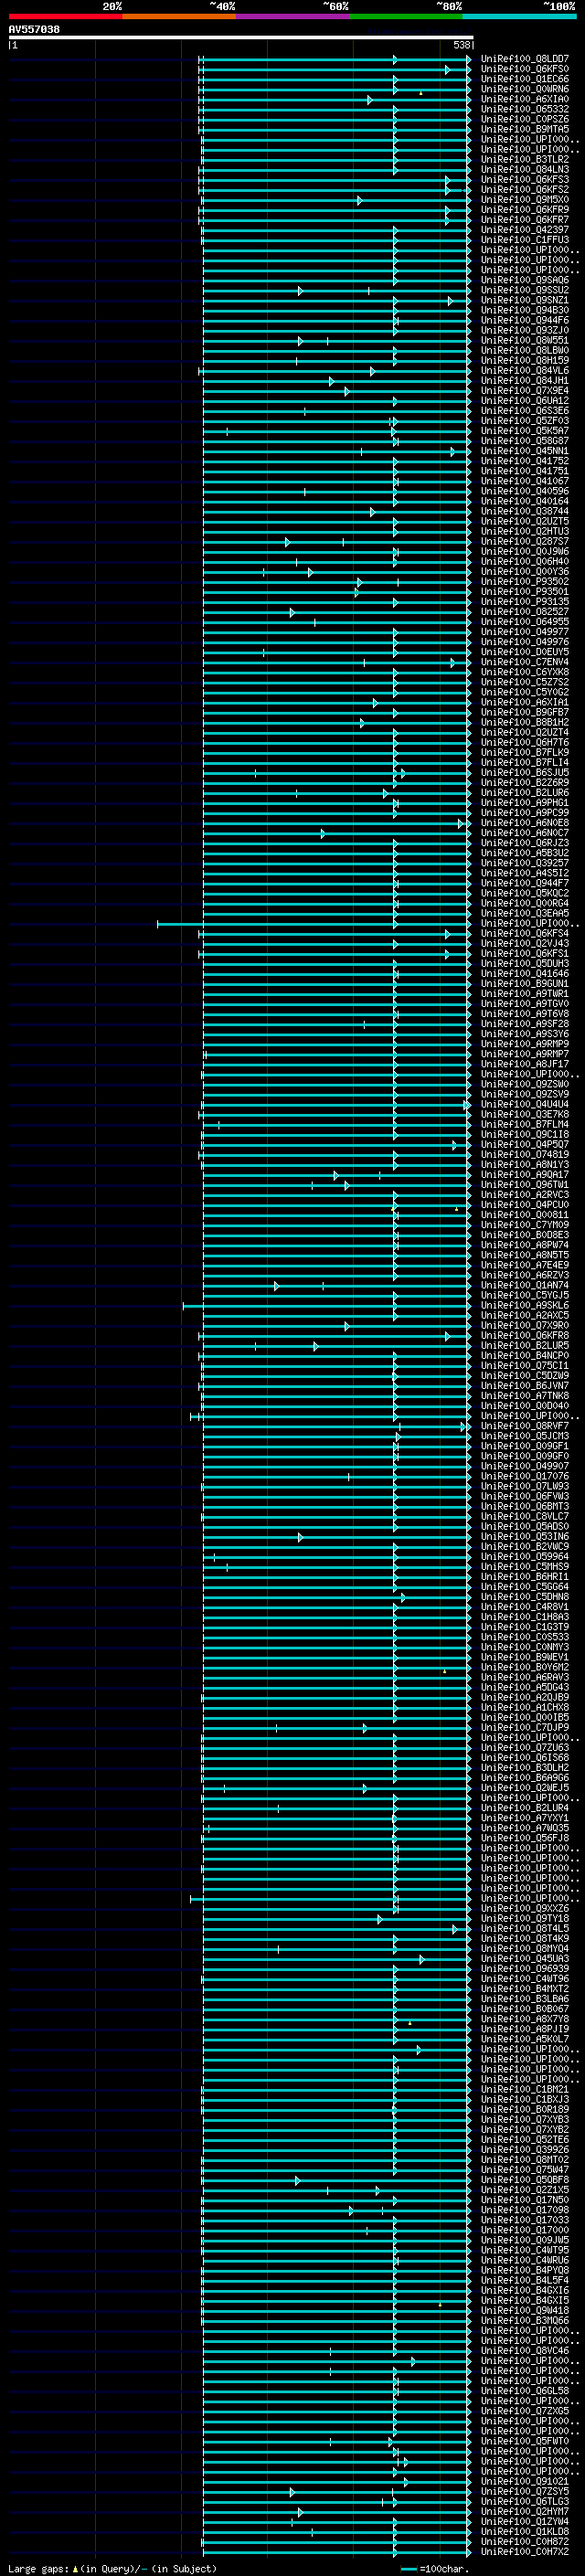Image resolution: width=585 pixels, height=2576 pixels.
Task: Select hit label UniRef100_B3TLR2
Action: click(525, 159)
